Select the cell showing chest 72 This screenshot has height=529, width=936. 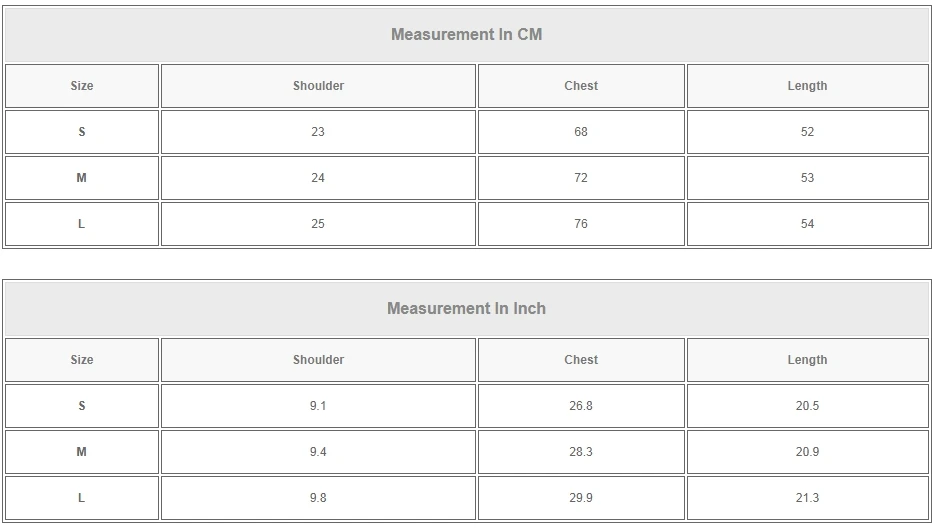(581, 178)
